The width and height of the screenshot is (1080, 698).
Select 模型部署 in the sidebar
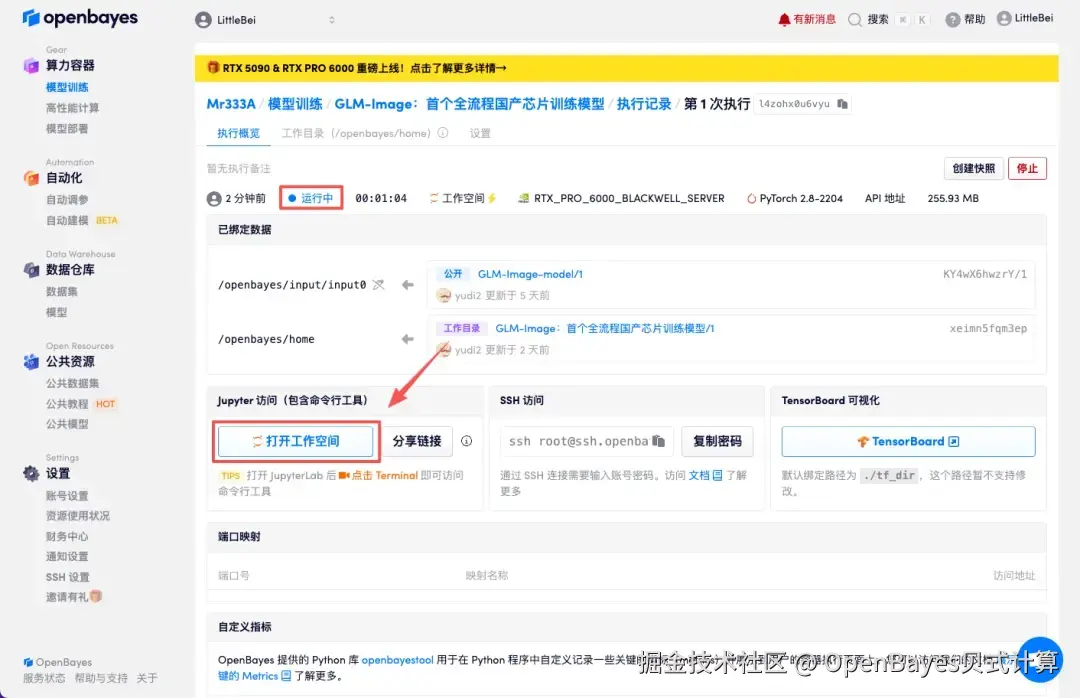tap(67, 128)
